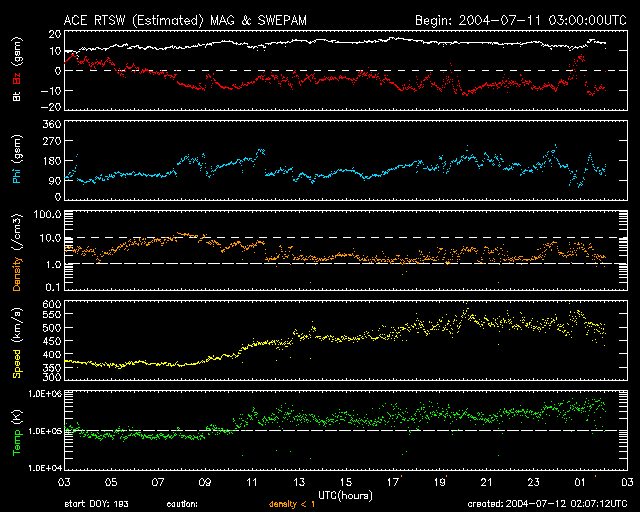
Task: Select the "10.0" tick on Density axis
Action: click(x=51, y=238)
